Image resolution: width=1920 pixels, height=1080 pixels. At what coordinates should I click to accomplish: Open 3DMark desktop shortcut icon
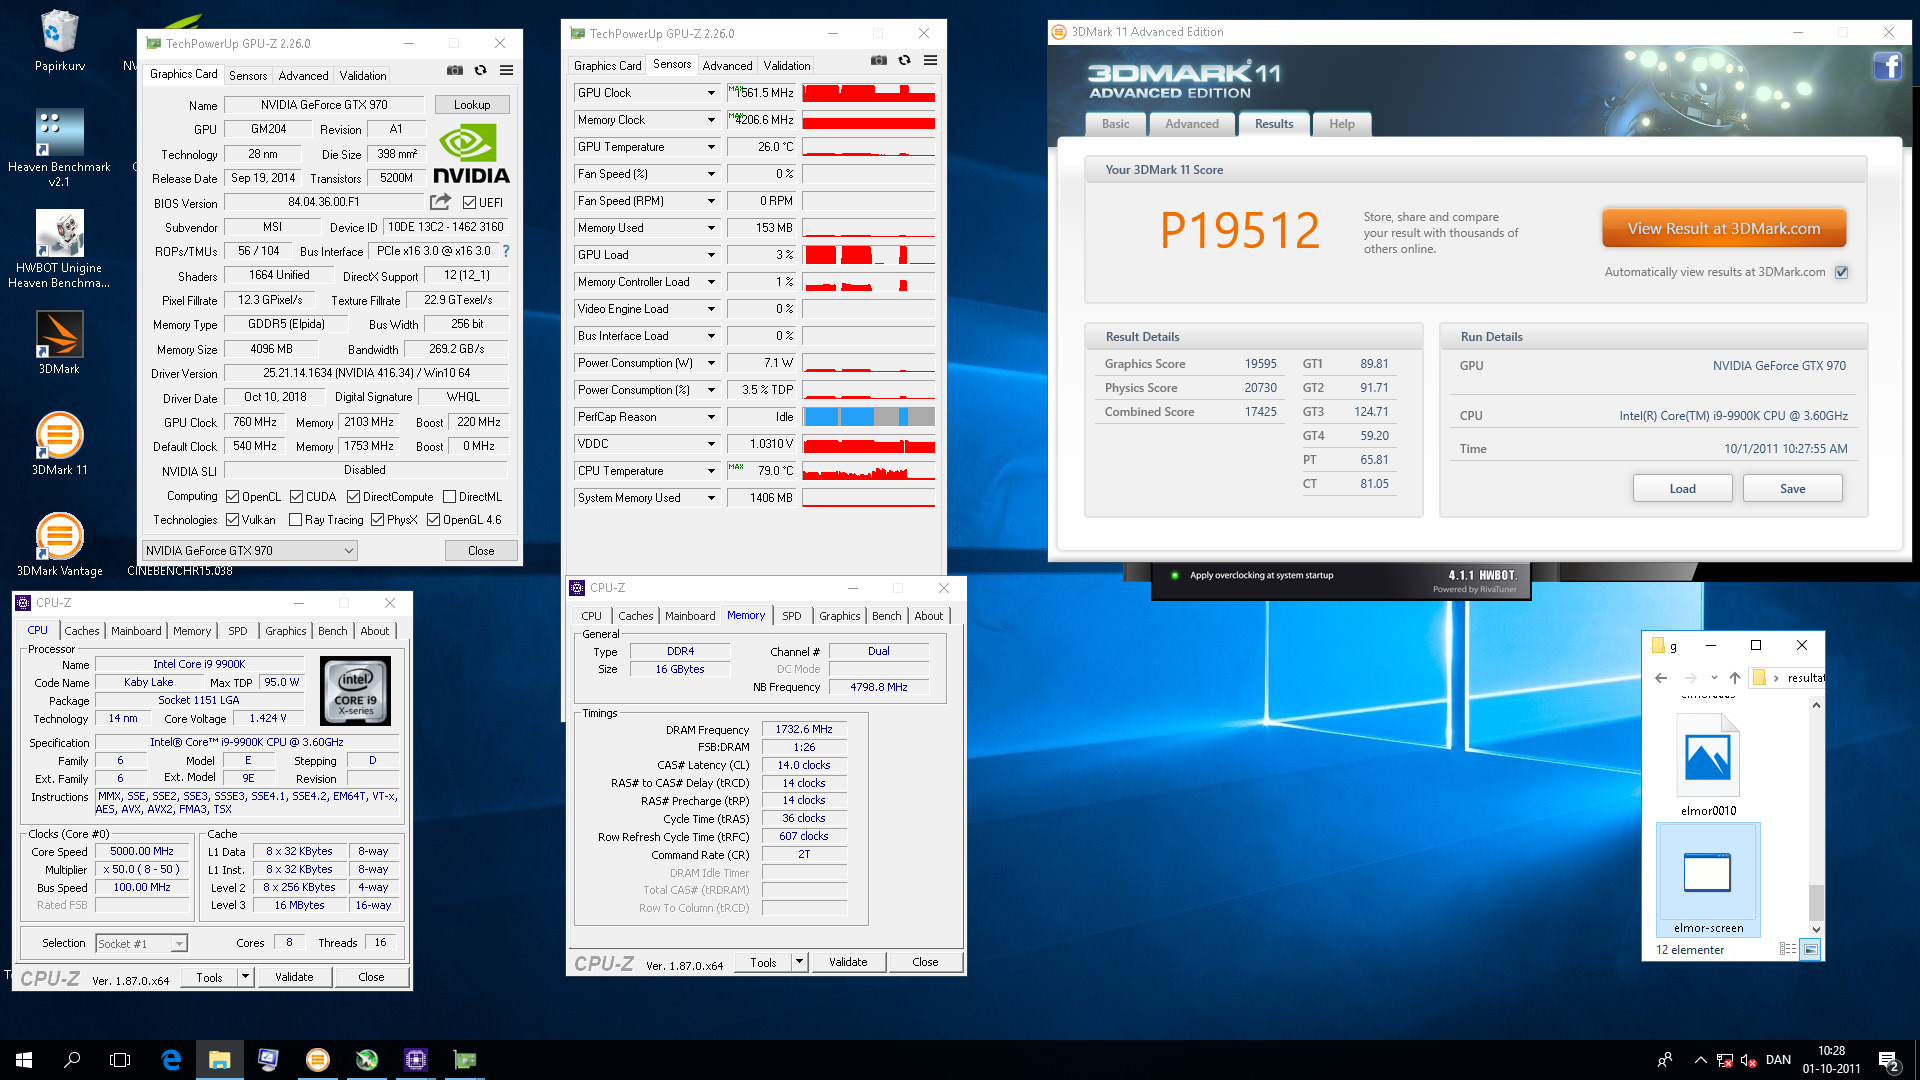coord(59,342)
